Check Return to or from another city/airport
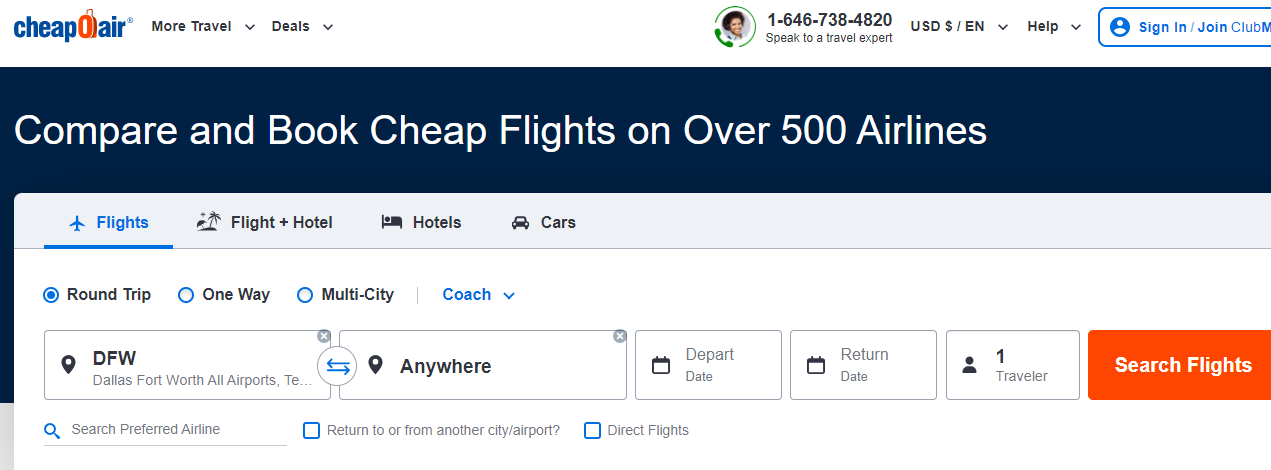 [311, 430]
